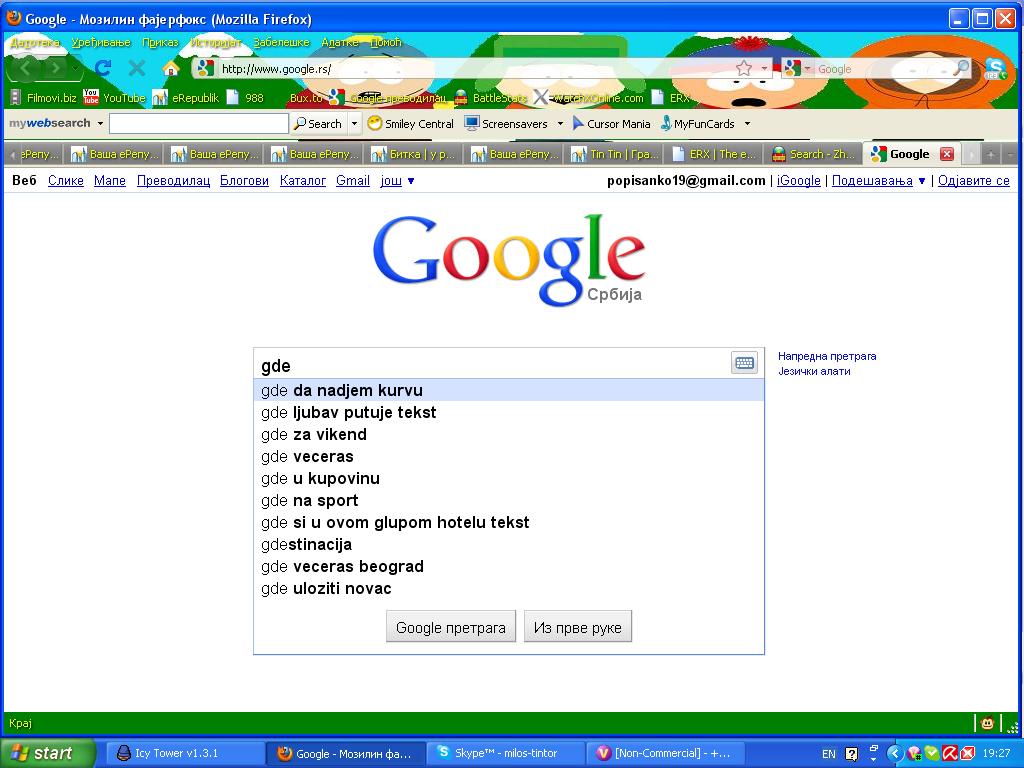Open the Gmail link
The image size is (1024, 768).
353,181
